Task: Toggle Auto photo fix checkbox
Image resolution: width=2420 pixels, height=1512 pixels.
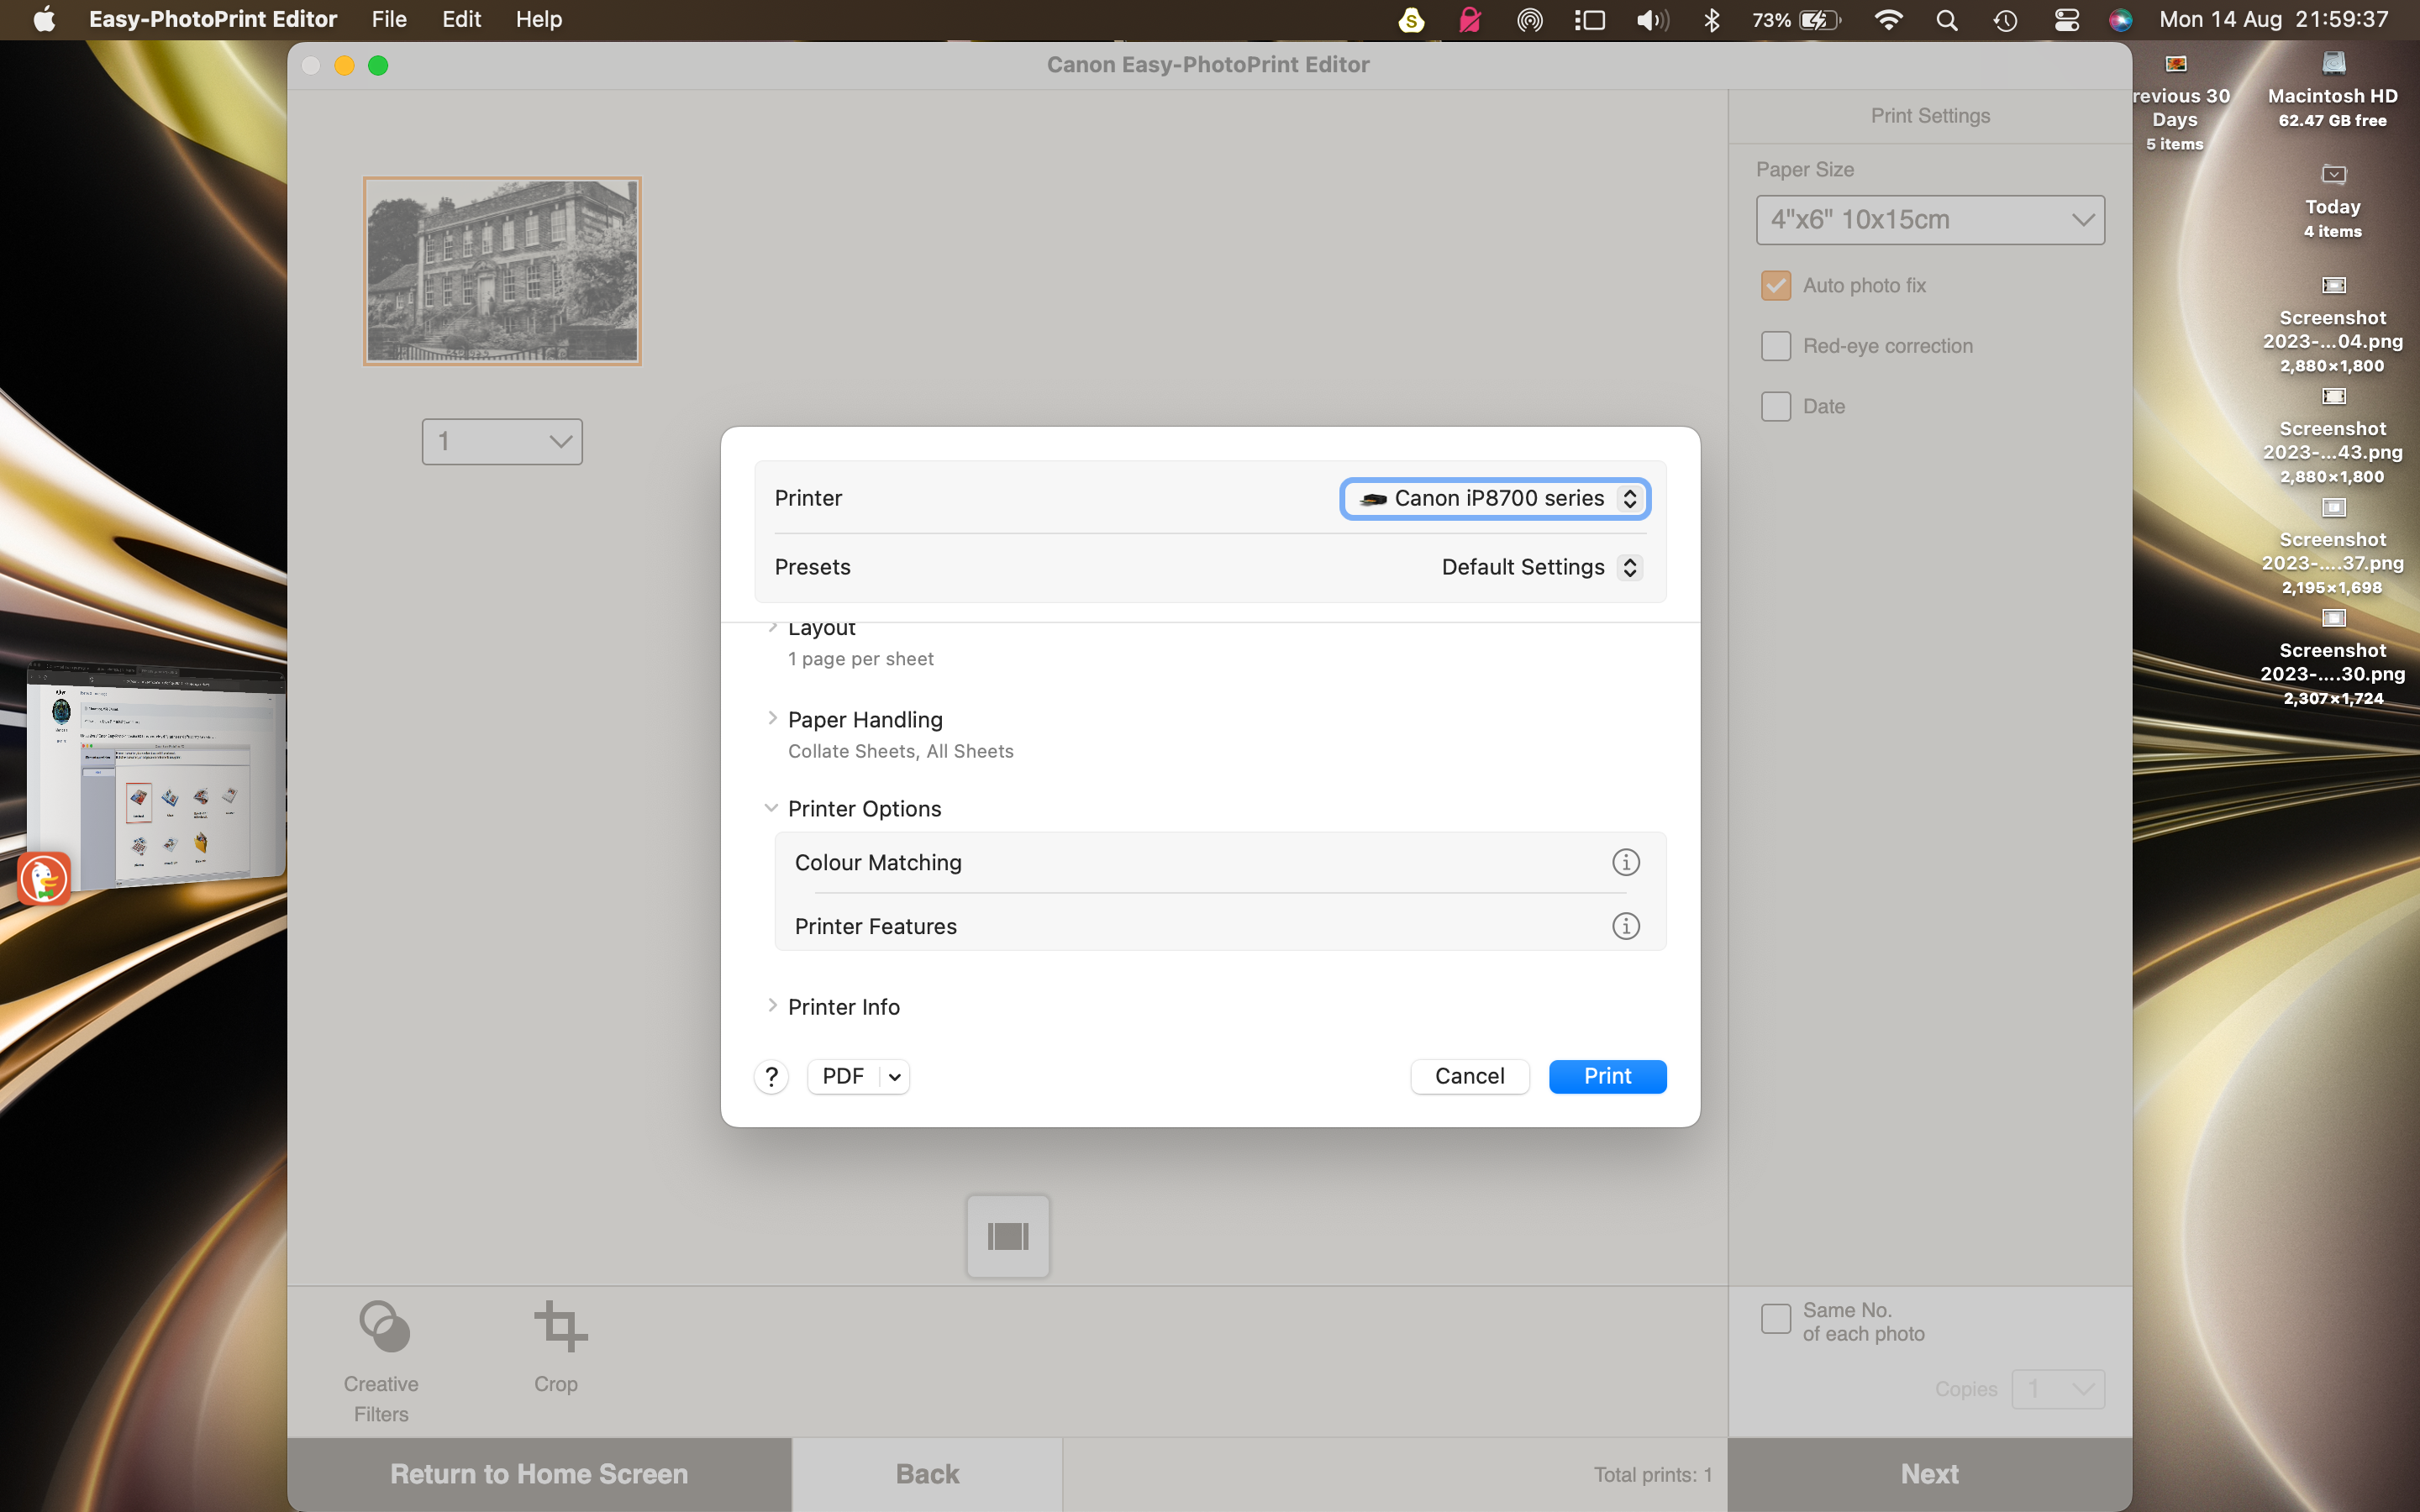Action: (x=1775, y=285)
